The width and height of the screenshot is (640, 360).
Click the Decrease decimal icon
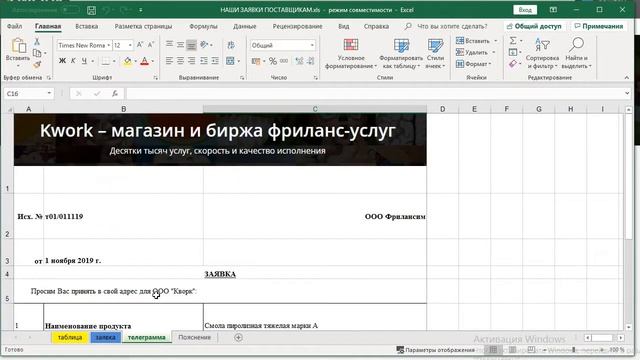click(x=311, y=61)
